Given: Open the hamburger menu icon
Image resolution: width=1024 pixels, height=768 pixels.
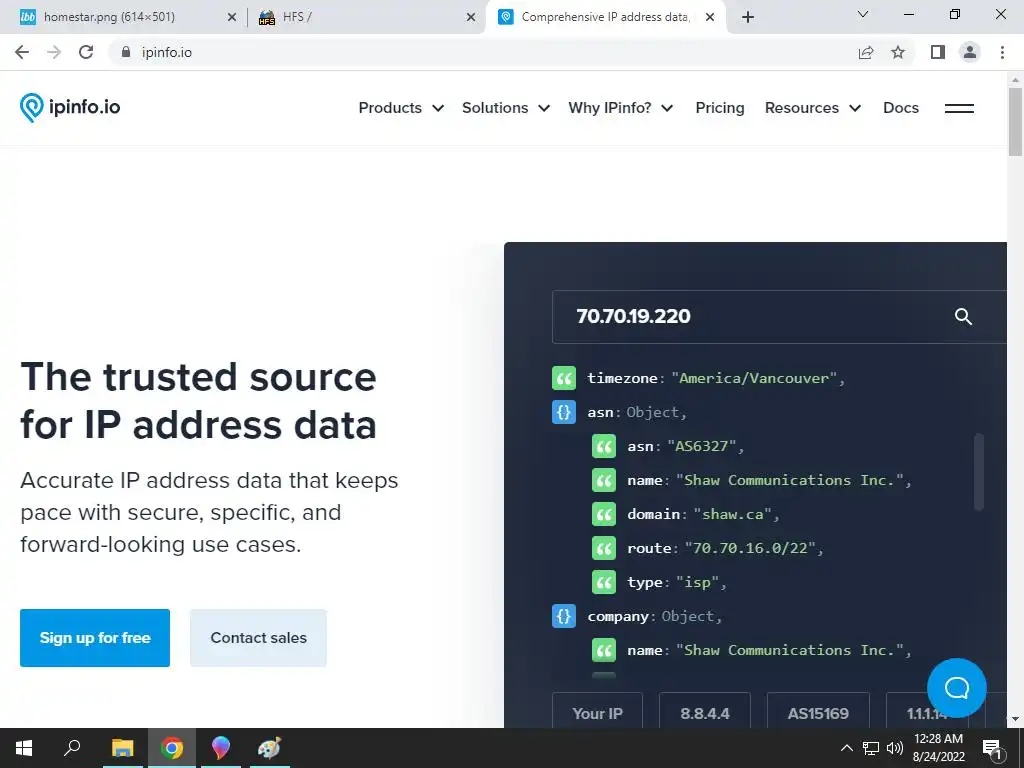Looking at the screenshot, I should pyautogui.click(x=959, y=108).
